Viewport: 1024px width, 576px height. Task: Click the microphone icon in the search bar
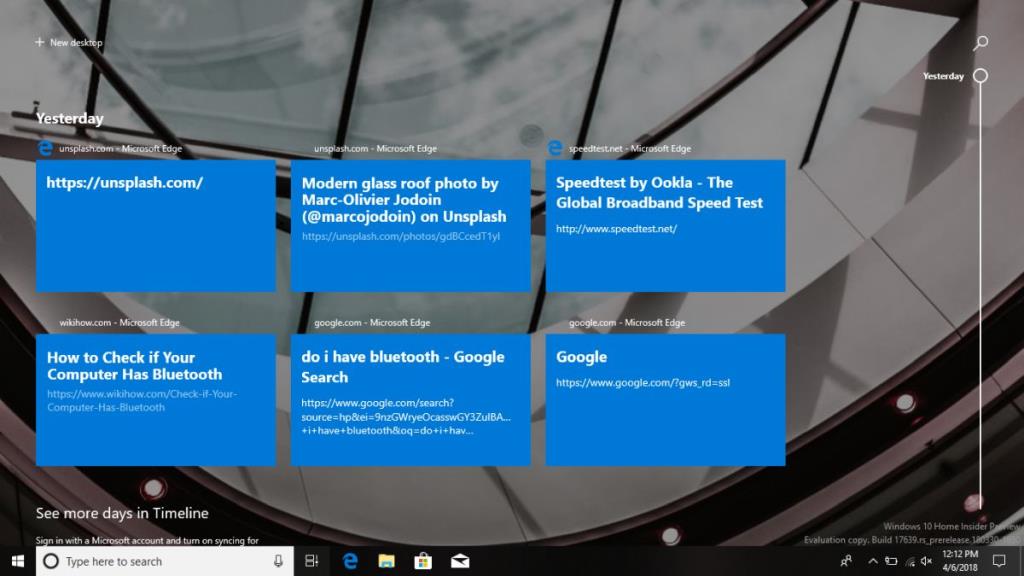(x=280, y=561)
